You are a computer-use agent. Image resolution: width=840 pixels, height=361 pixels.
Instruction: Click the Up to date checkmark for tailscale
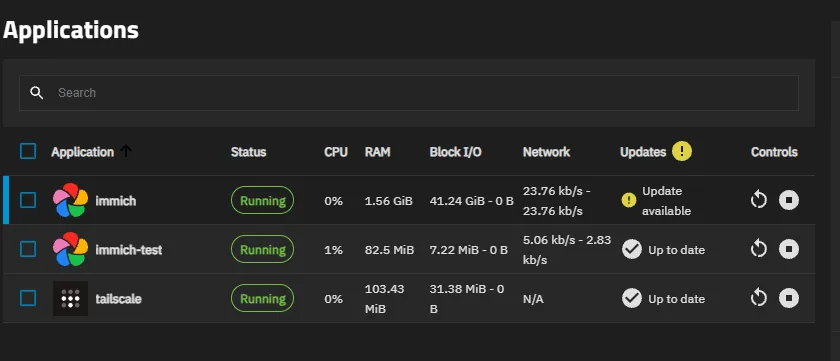click(632, 298)
